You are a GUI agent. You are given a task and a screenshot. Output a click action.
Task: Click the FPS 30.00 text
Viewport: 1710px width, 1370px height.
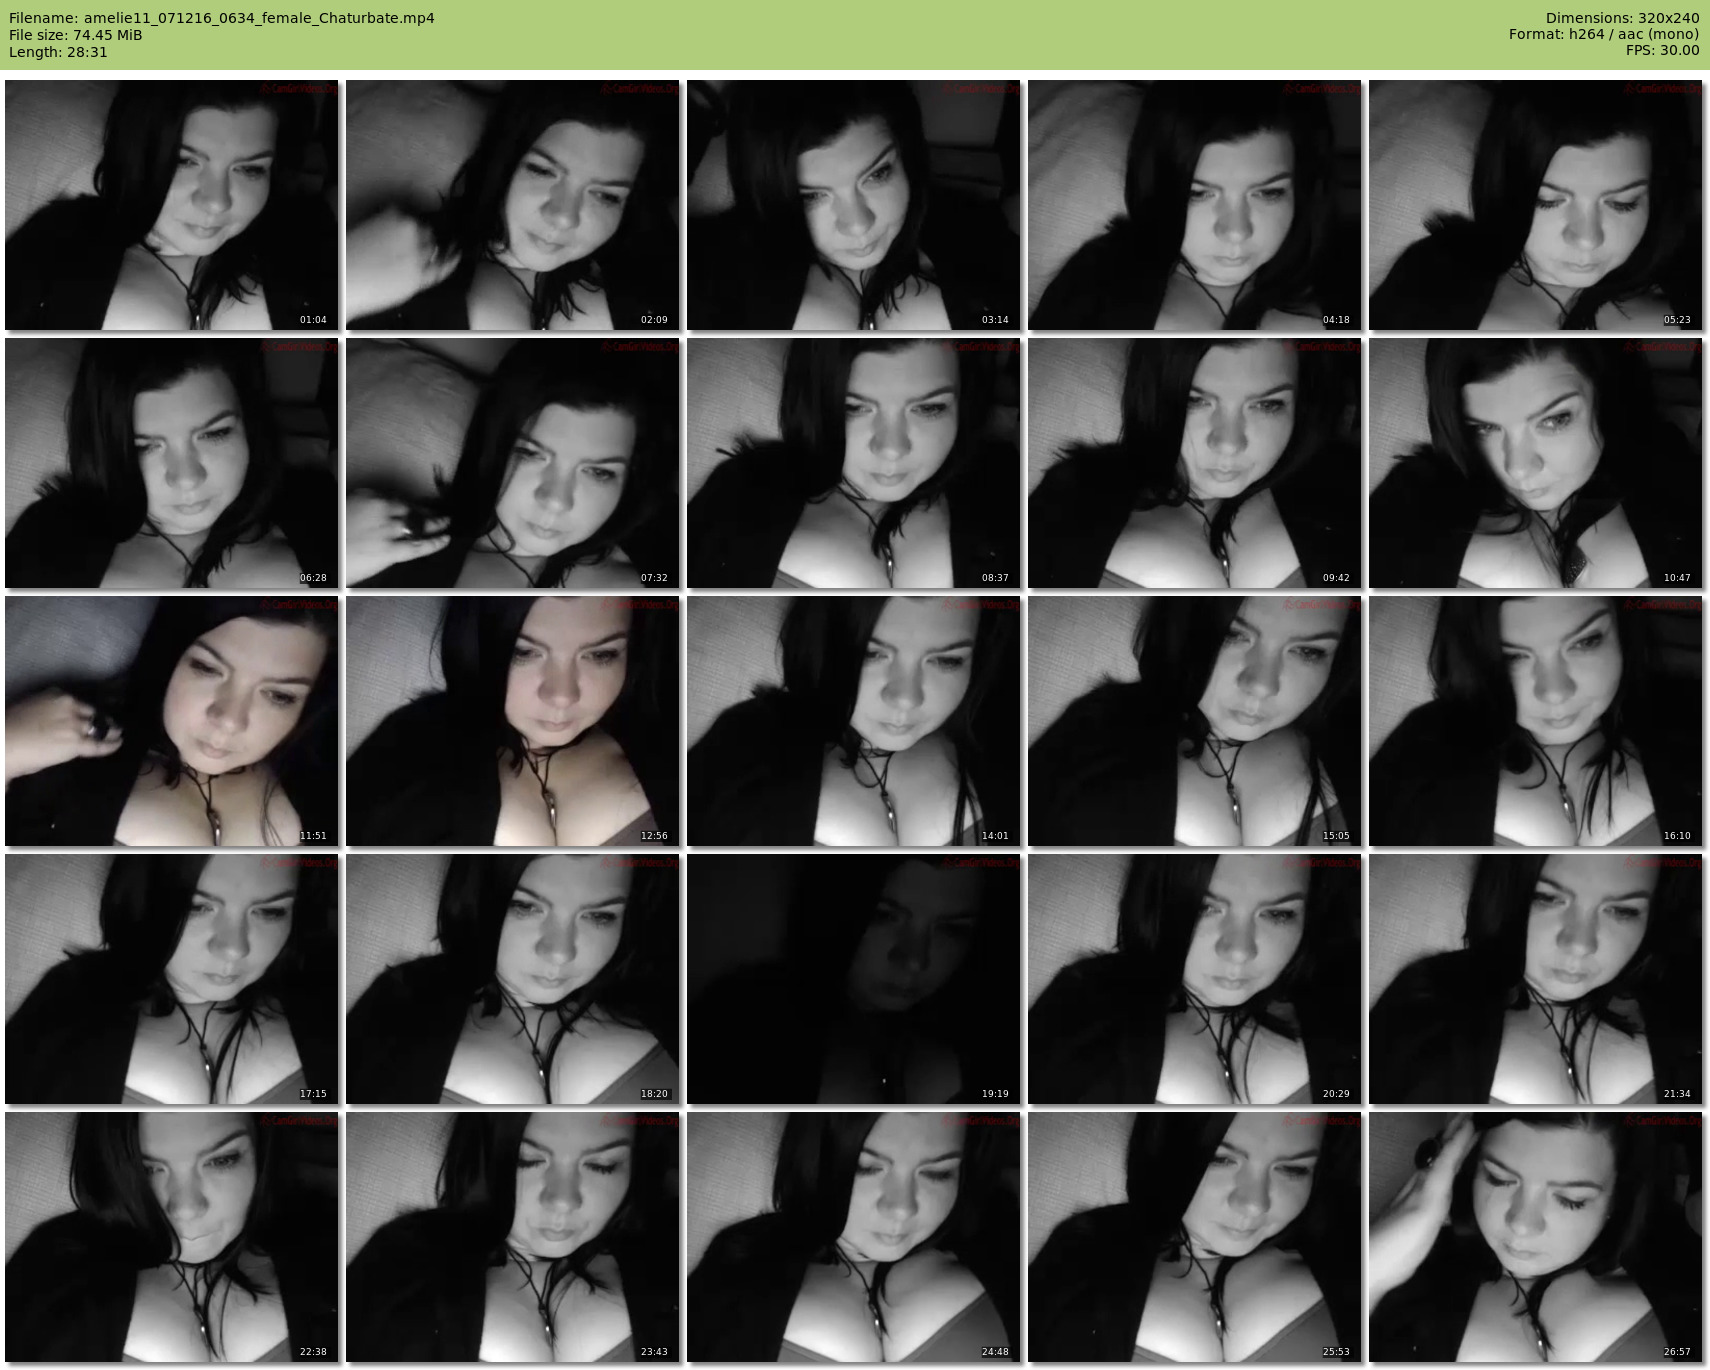tap(1662, 50)
